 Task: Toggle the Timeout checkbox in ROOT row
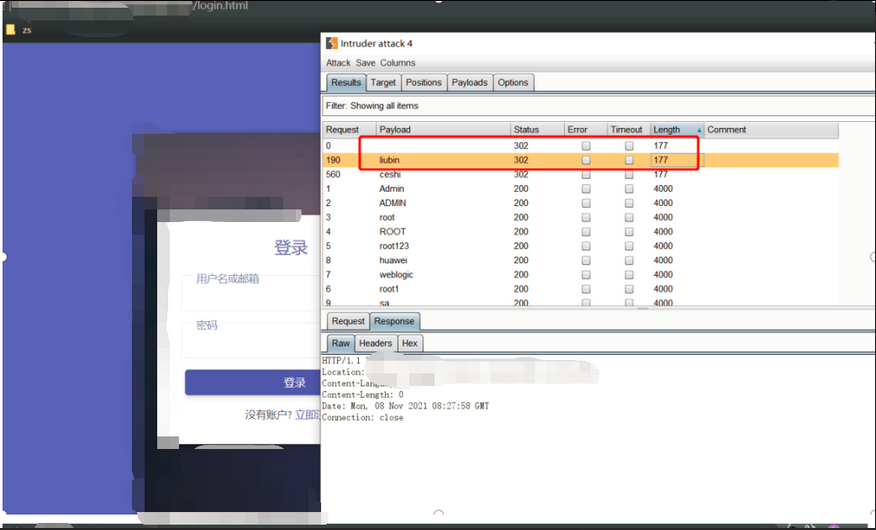coord(629,232)
